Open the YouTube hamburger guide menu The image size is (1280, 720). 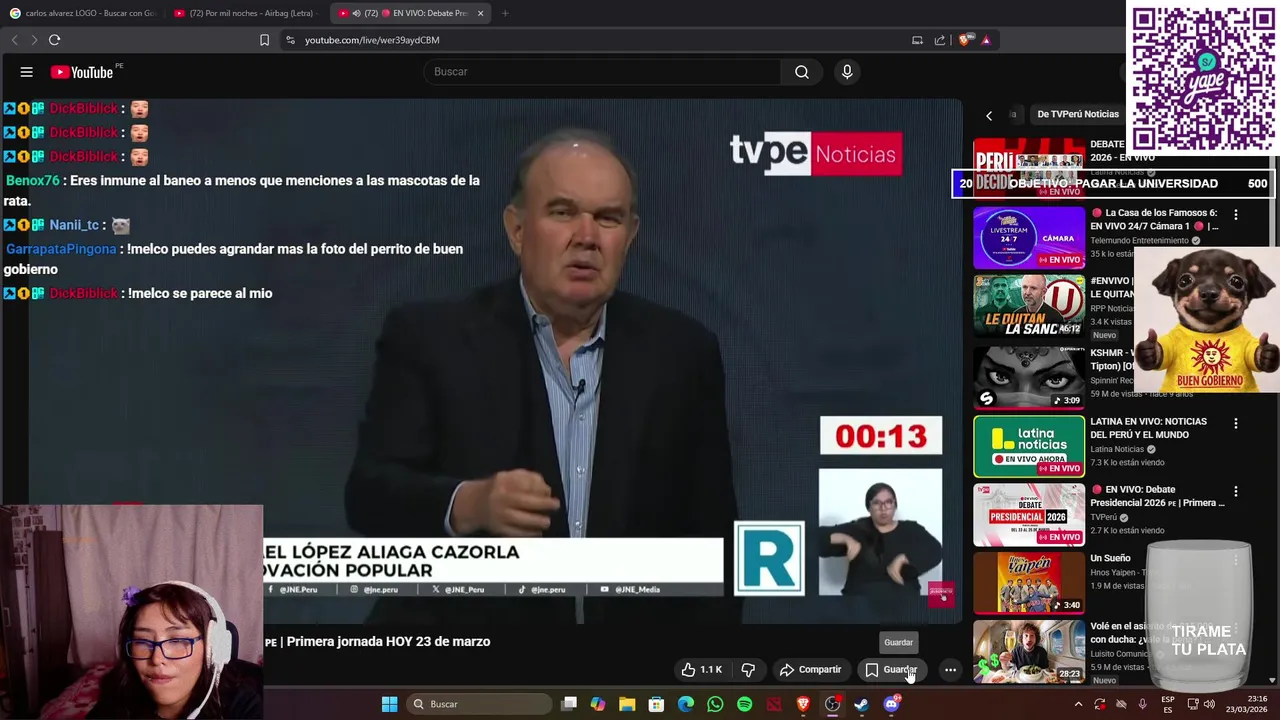point(27,72)
